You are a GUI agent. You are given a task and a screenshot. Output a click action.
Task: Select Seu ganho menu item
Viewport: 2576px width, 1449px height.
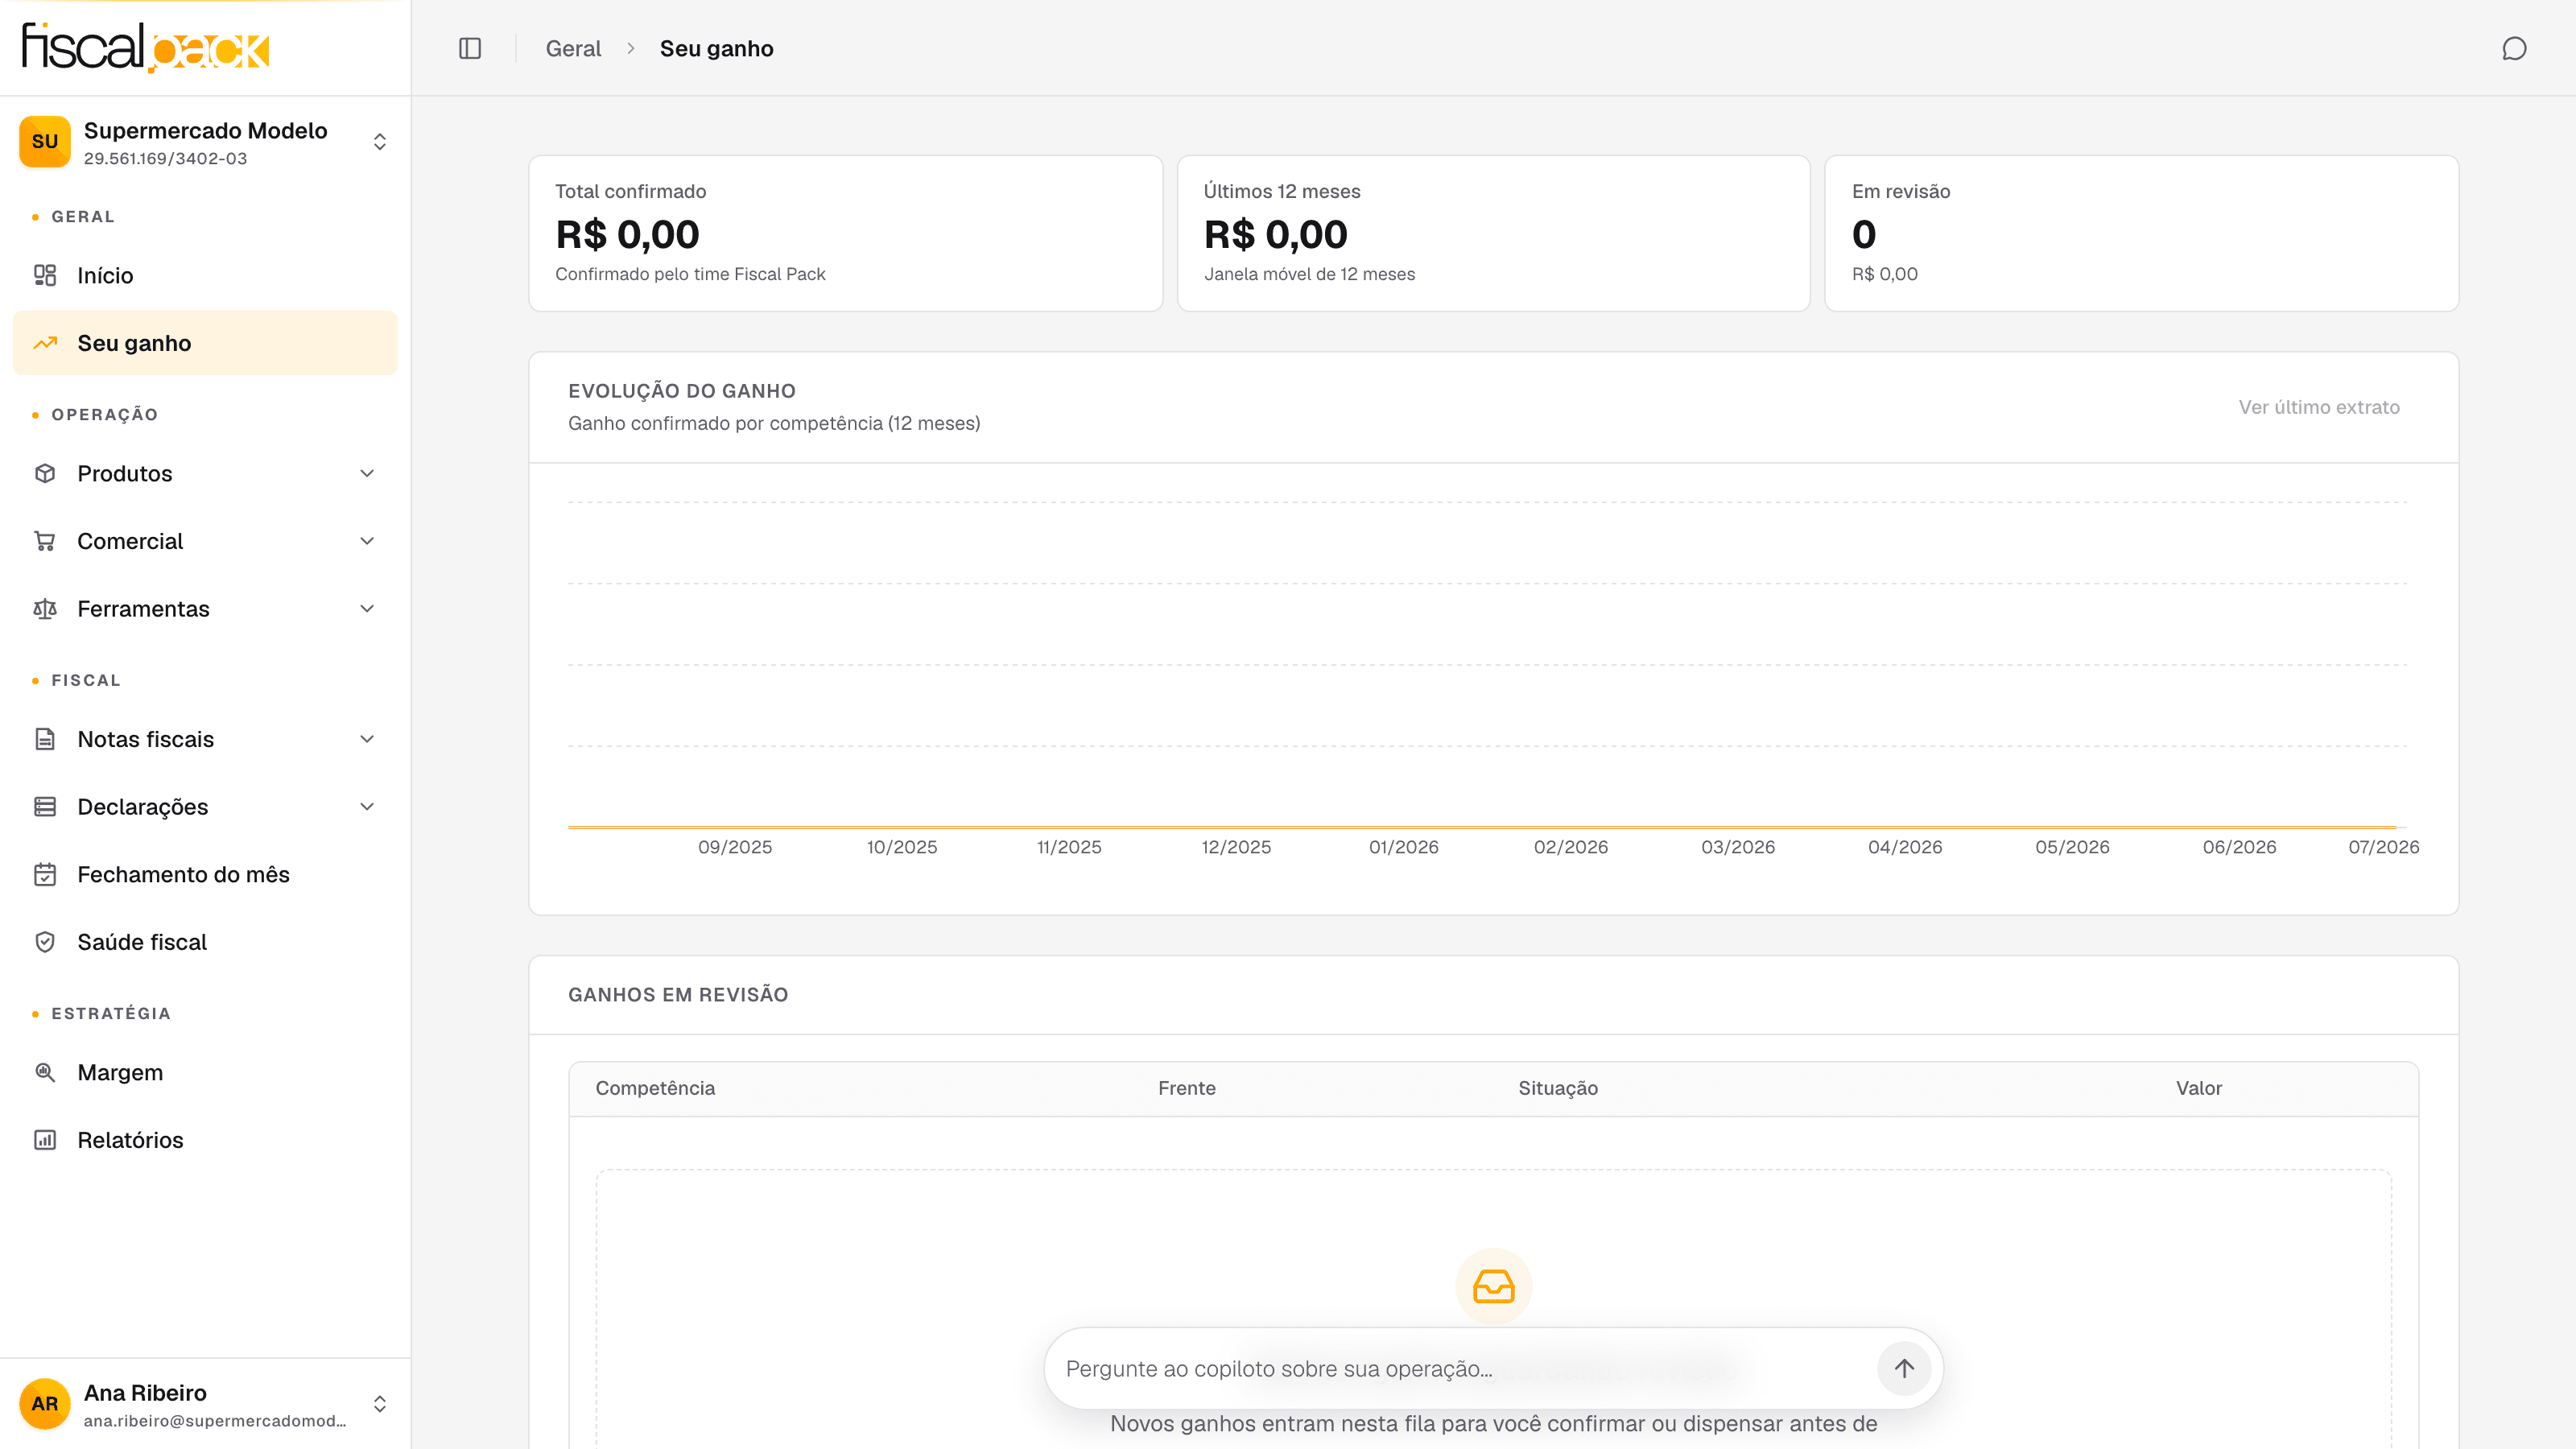[x=205, y=343]
